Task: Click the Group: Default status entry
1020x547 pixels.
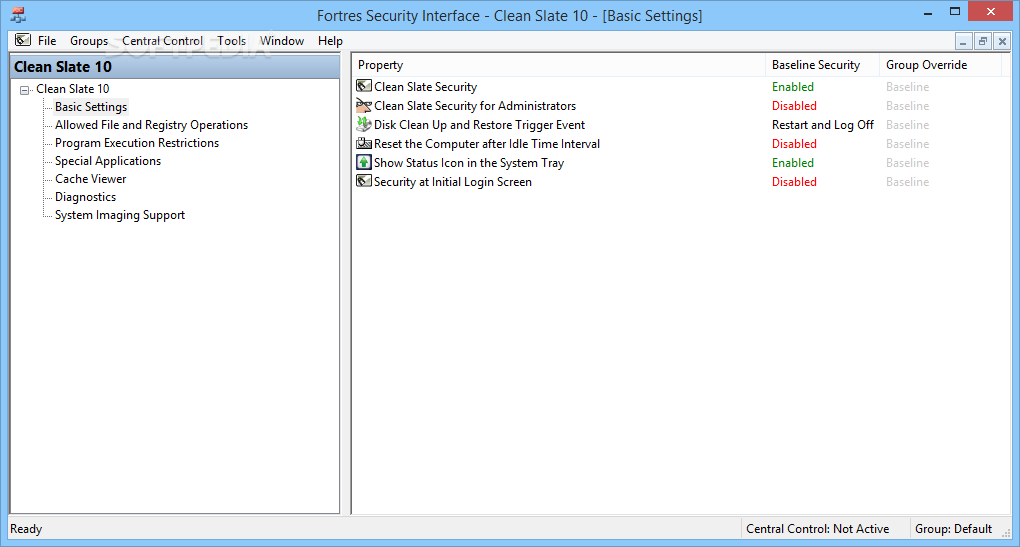Action: tap(954, 529)
